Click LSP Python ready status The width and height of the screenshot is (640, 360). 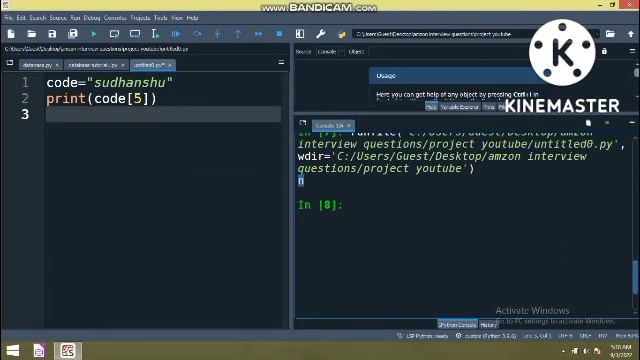(423, 336)
